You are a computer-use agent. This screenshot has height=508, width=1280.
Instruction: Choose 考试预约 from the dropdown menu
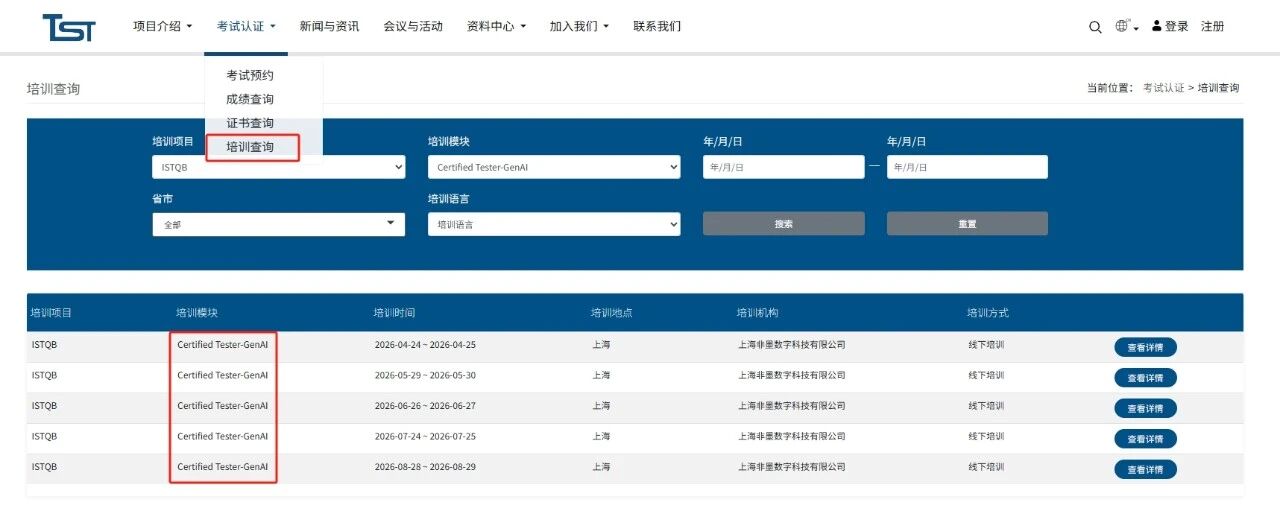coord(250,75)
